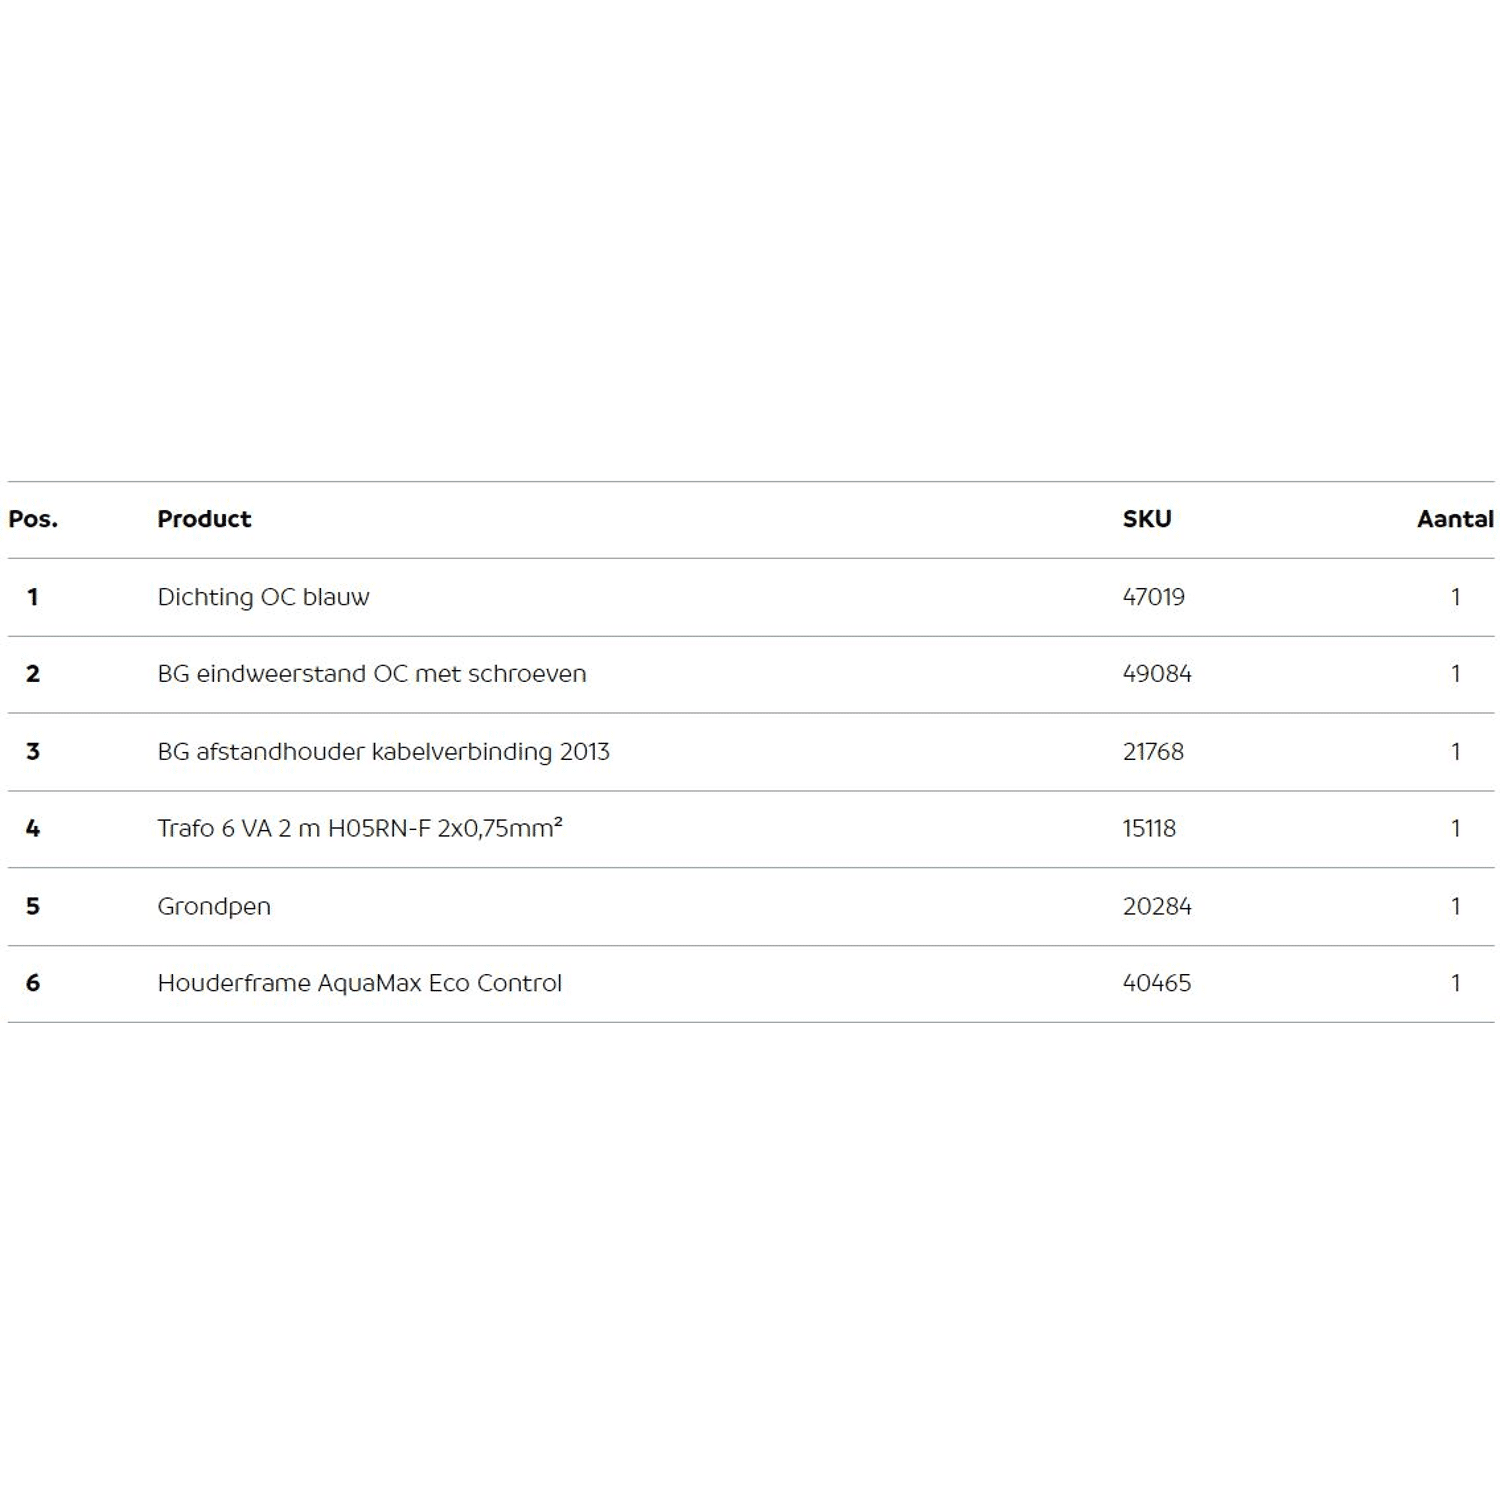The height and width of the screenshot is (1500, 1500).
Task: Click SKU number 47019
Action: (x=1153, y=597)
